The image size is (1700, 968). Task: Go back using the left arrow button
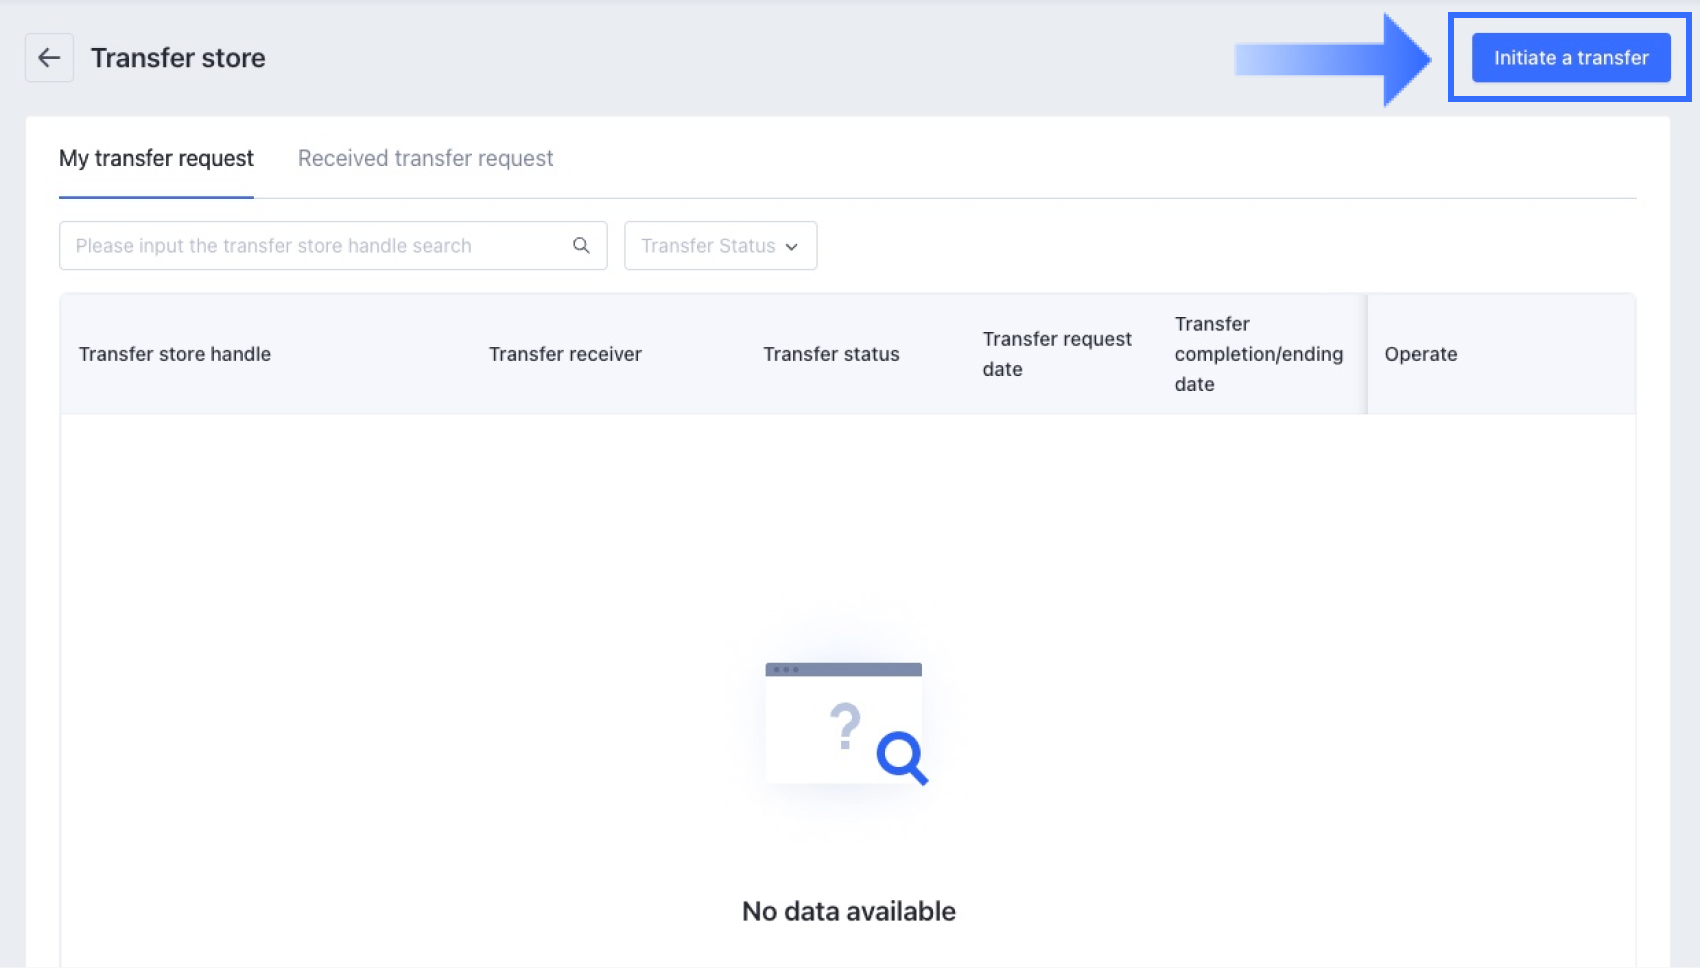click(49, 58)
